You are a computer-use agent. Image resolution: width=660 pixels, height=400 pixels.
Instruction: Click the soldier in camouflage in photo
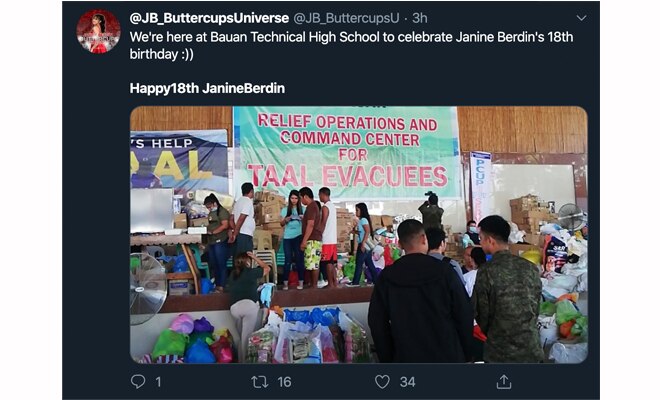507,291
